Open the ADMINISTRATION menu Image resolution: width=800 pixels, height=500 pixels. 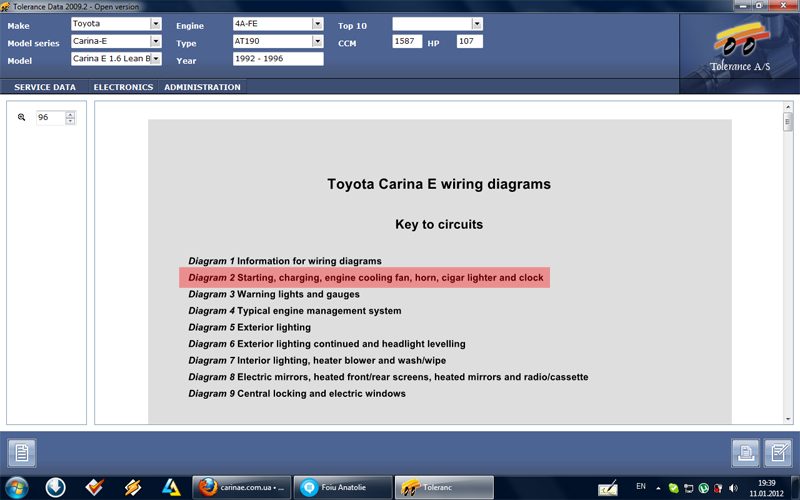point(202,87)
